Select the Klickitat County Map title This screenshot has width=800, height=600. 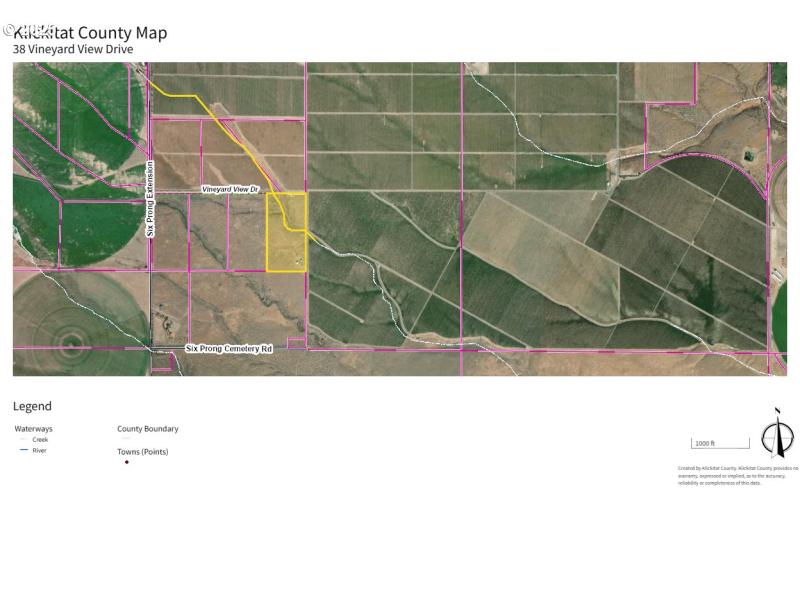[x=88, y=32]
